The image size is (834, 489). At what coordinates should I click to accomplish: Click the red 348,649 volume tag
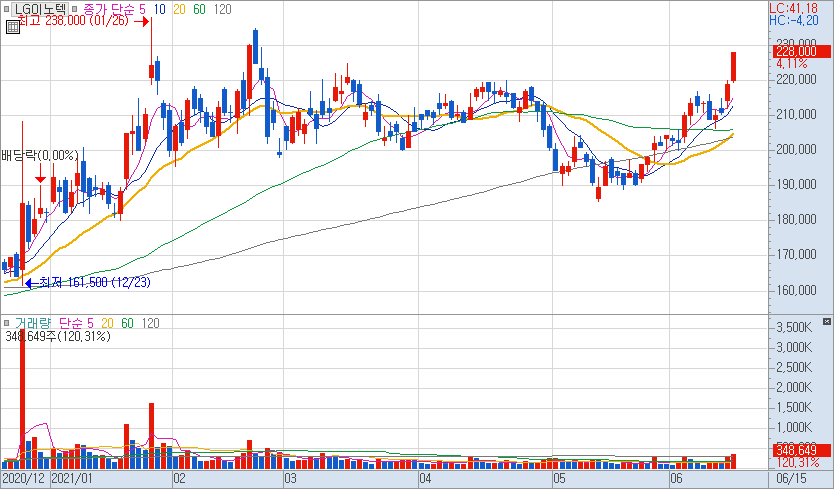[801, 451]
